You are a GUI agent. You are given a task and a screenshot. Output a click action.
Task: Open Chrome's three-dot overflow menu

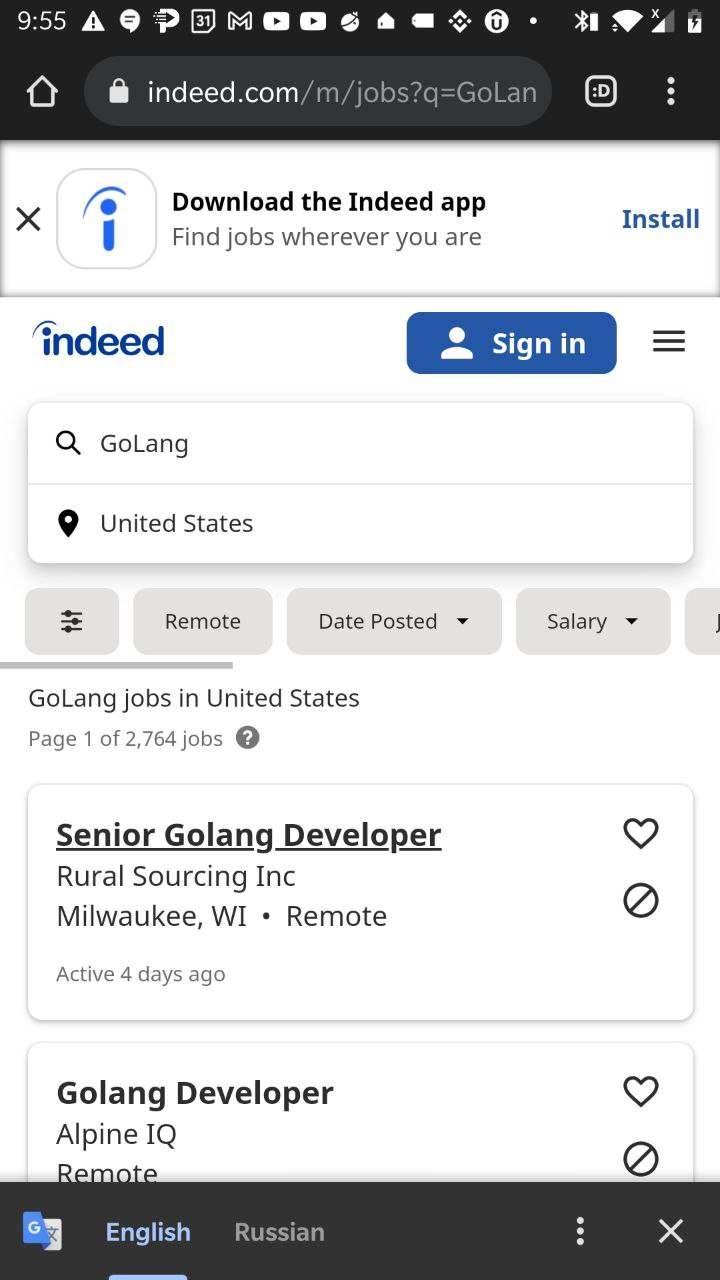point(671,92)
